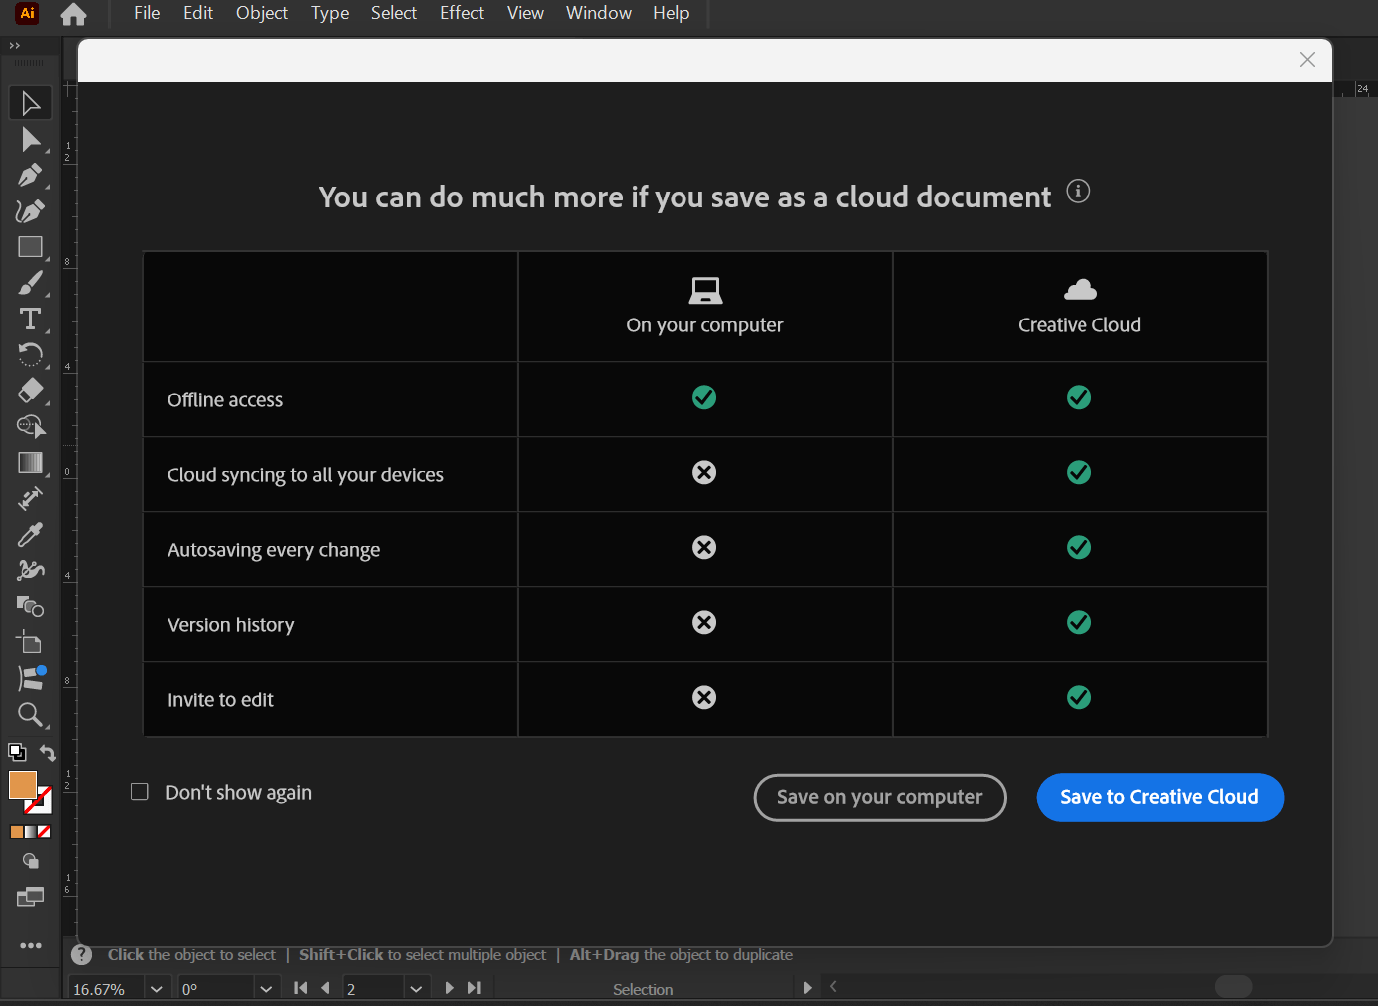Screen dimensions: 1378x1006
Task: Click the info icon beside the heading
Action: [1078, 190]
